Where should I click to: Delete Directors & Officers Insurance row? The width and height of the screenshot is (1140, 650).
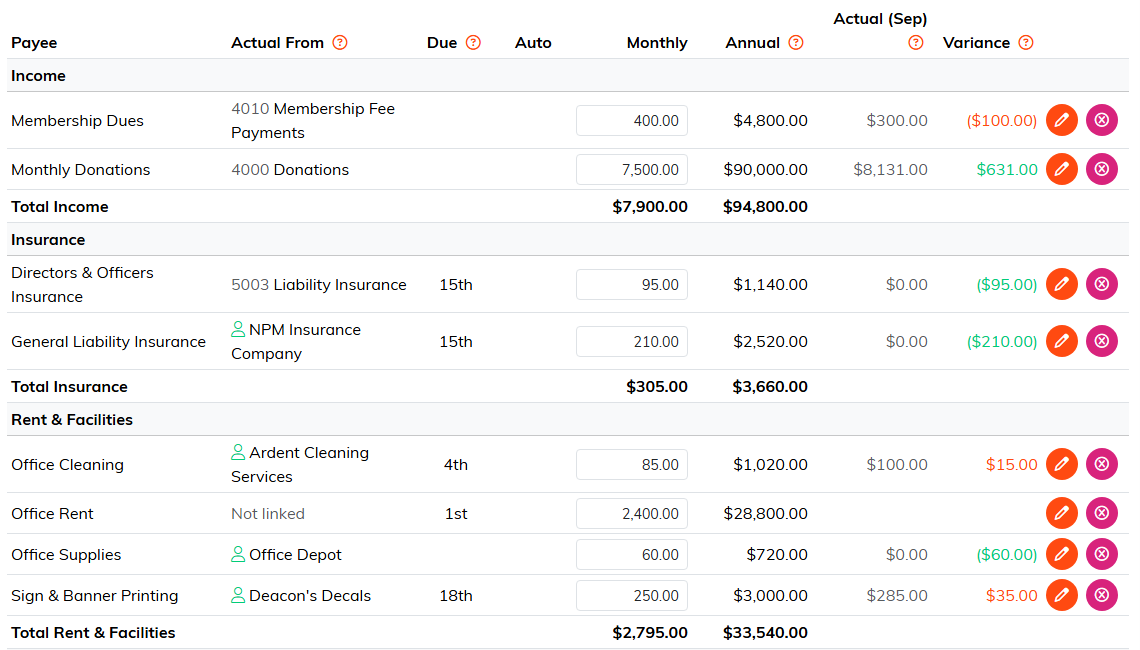[x=1101, y=284]
